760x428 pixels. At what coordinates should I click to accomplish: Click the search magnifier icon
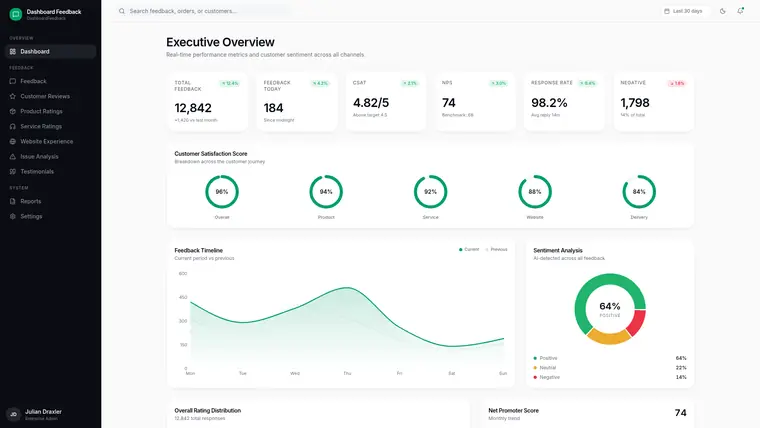click(122, 11)
